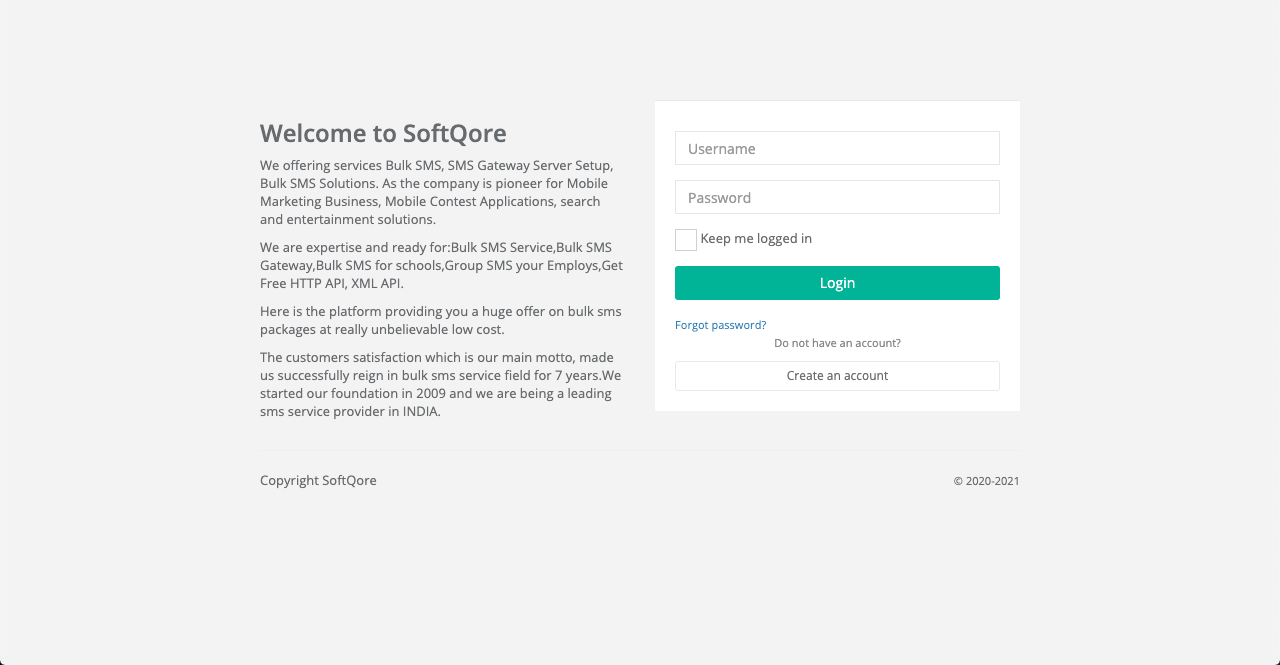Click the paragraph about customers satisfaction
The height and width of the screenshot is (665, 1280).
441,384
